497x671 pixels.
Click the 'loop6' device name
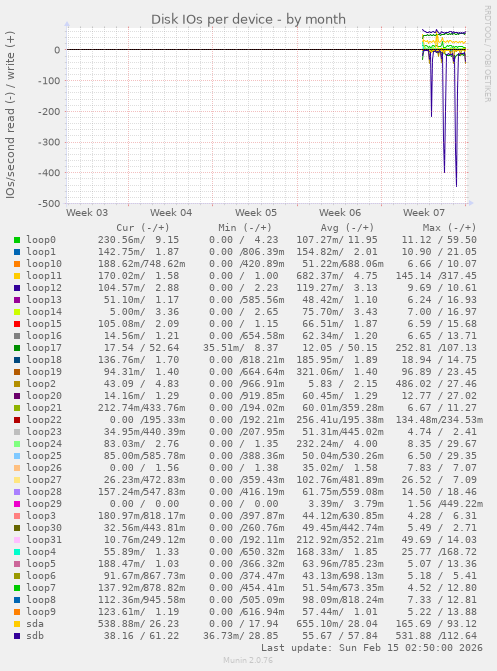41,576
